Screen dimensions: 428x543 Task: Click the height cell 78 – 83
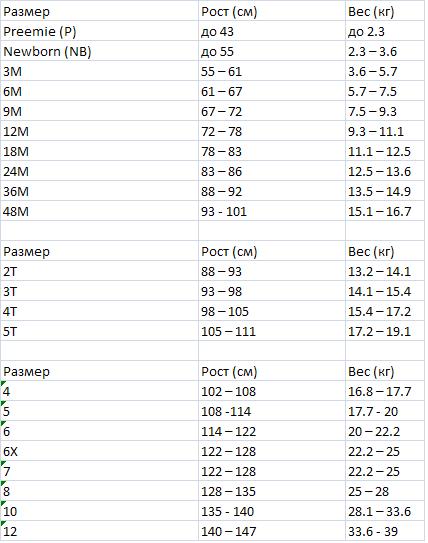[x=272, y=151]
